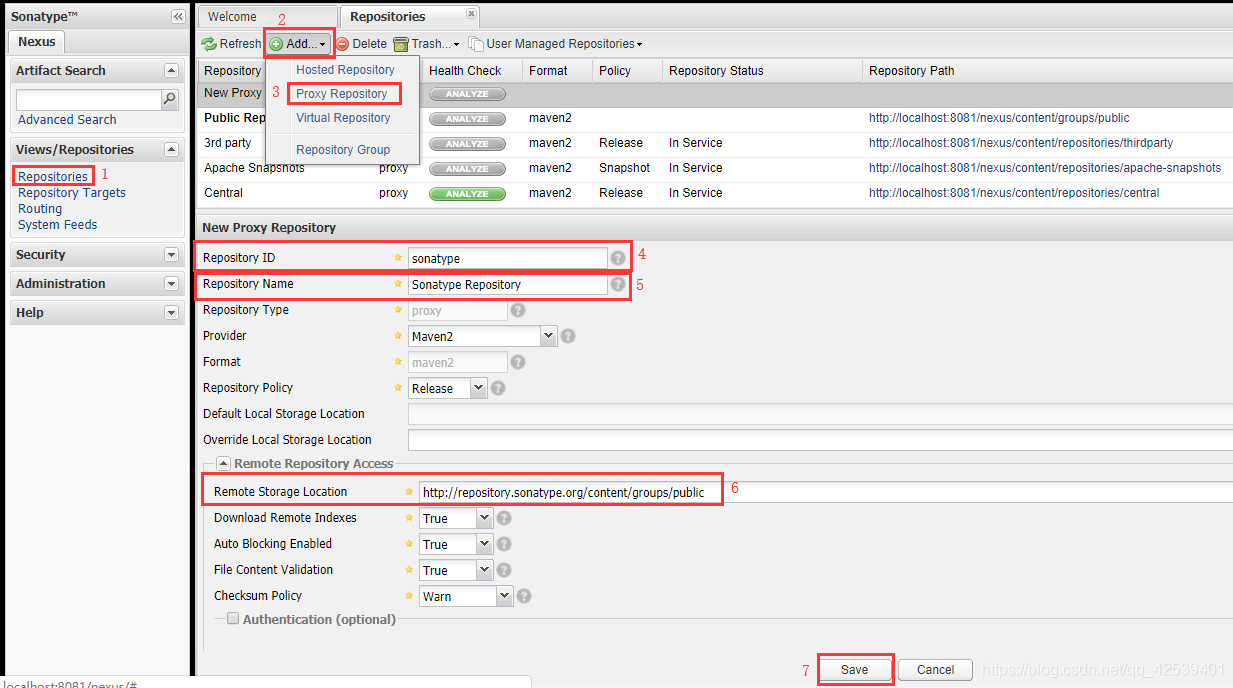Viewport: 1233px width, 688px height.
Task: Open the Checksum Policy dropdown
Action: tap(504, 596)
